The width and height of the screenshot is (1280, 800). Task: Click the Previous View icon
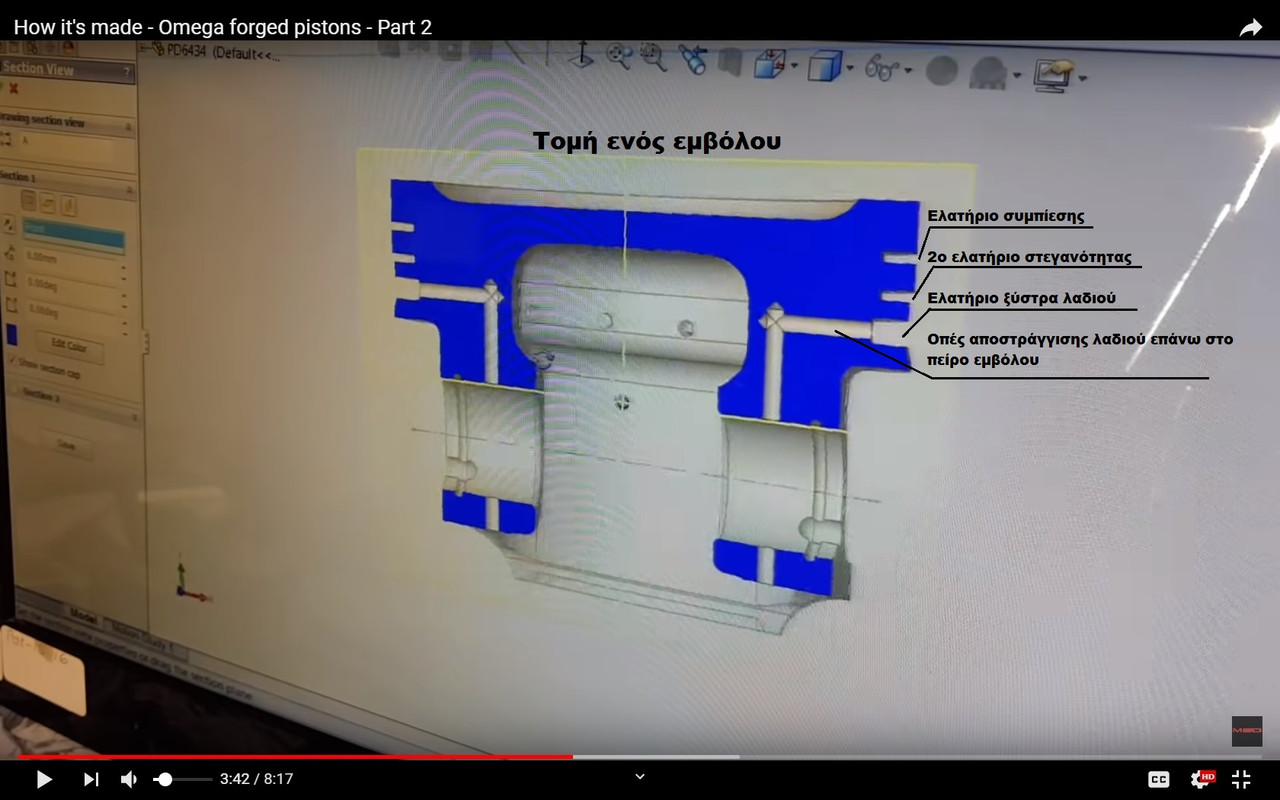pyautogui.click(x=693, y=60)
